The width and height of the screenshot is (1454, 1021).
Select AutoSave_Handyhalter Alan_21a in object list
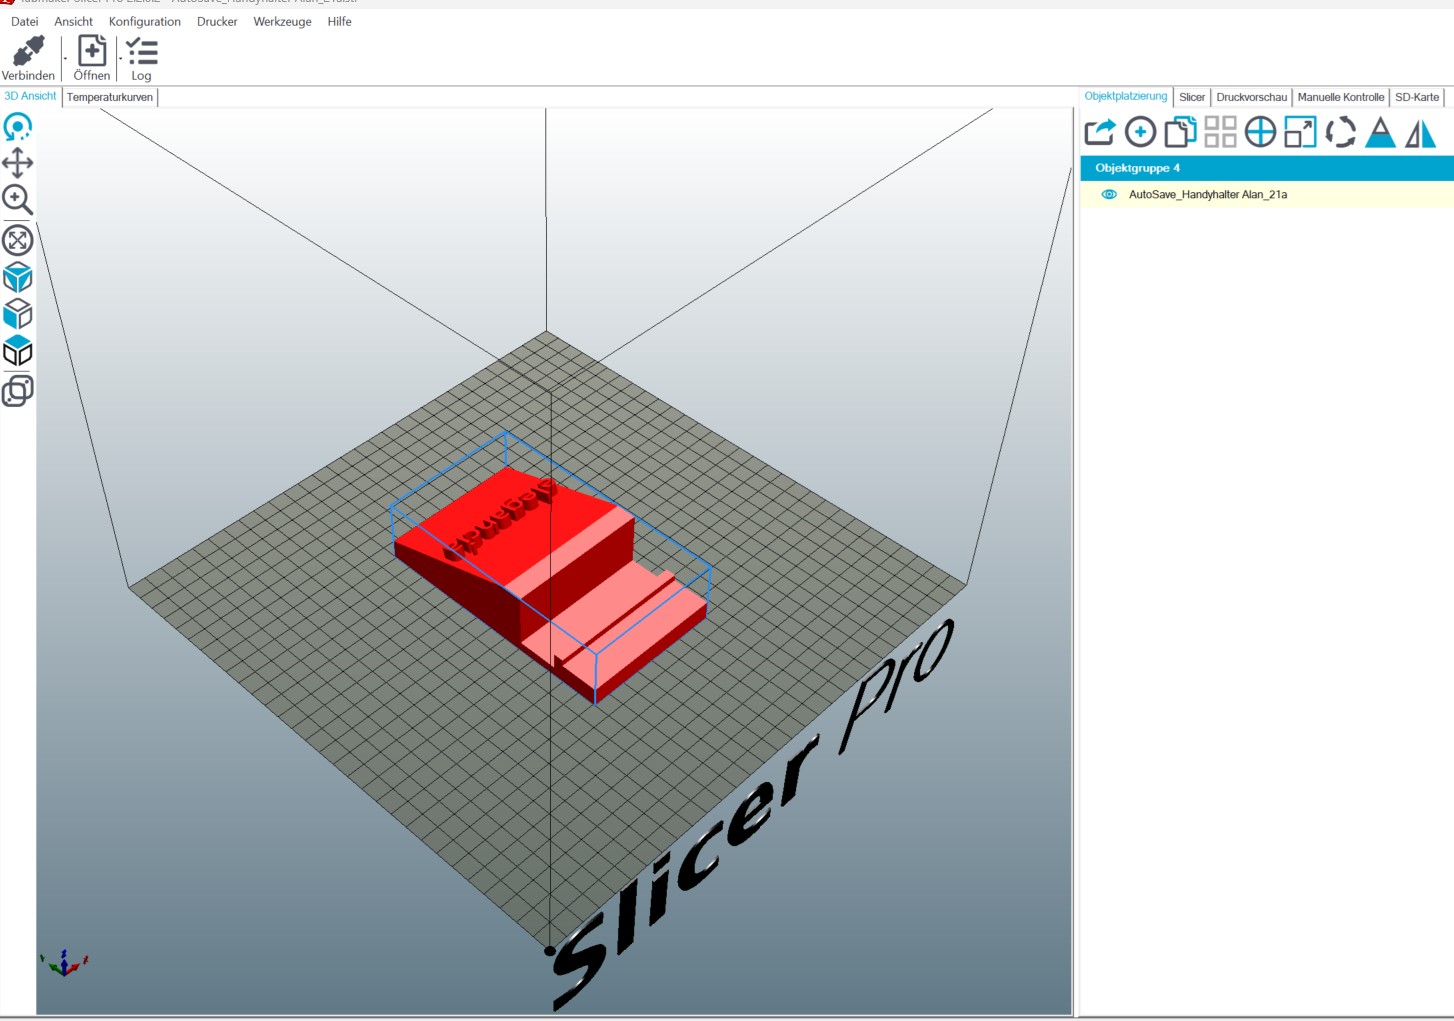click(1207, 195)
